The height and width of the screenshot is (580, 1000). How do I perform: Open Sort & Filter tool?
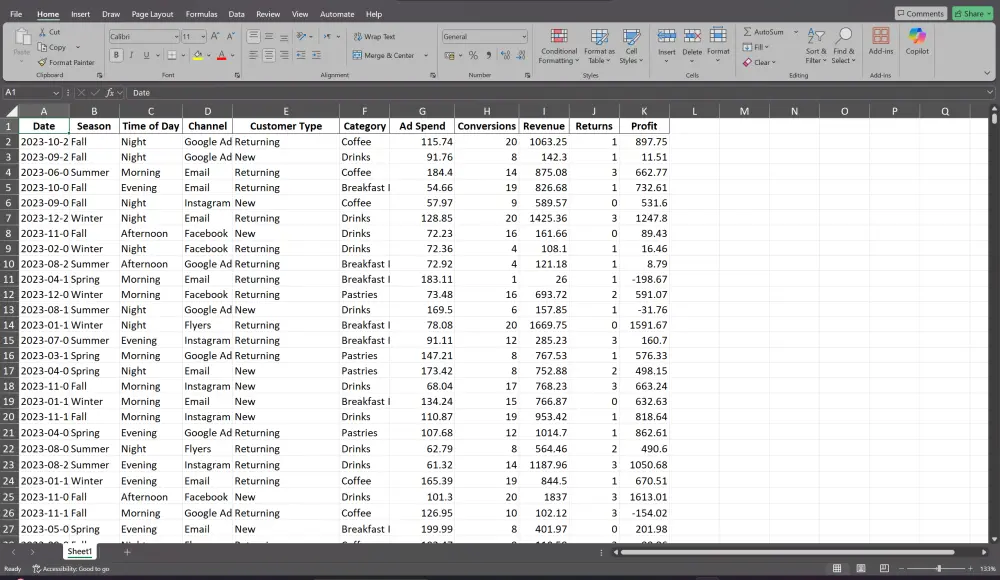[x=816, y=46]
